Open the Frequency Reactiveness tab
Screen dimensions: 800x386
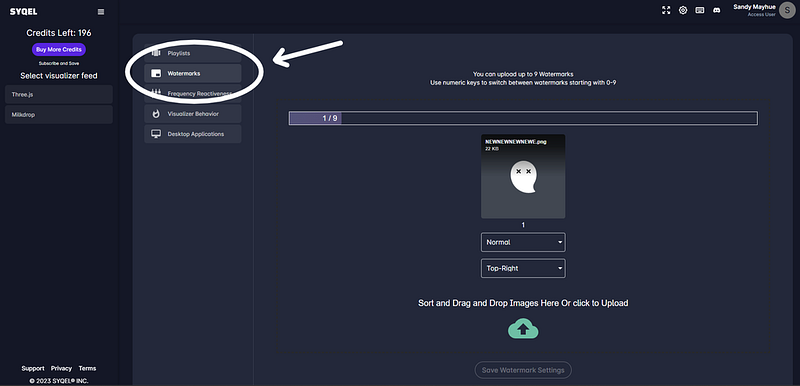(x=193, y=93)
